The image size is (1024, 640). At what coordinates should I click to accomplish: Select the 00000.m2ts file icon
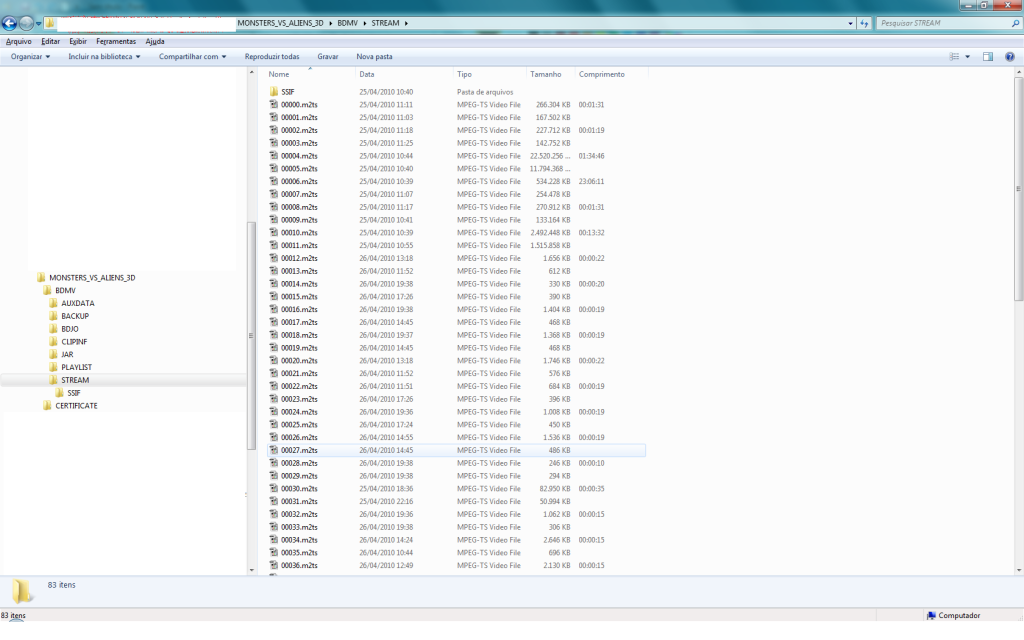tap(274, 104)
